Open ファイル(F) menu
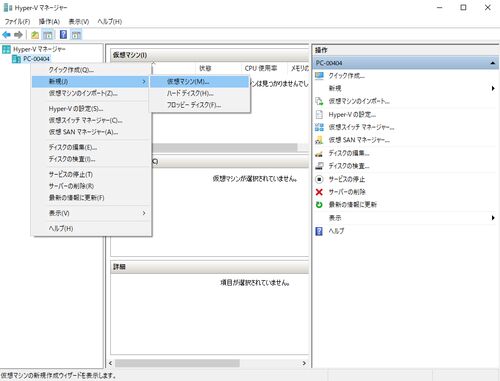 click(17, 22)
